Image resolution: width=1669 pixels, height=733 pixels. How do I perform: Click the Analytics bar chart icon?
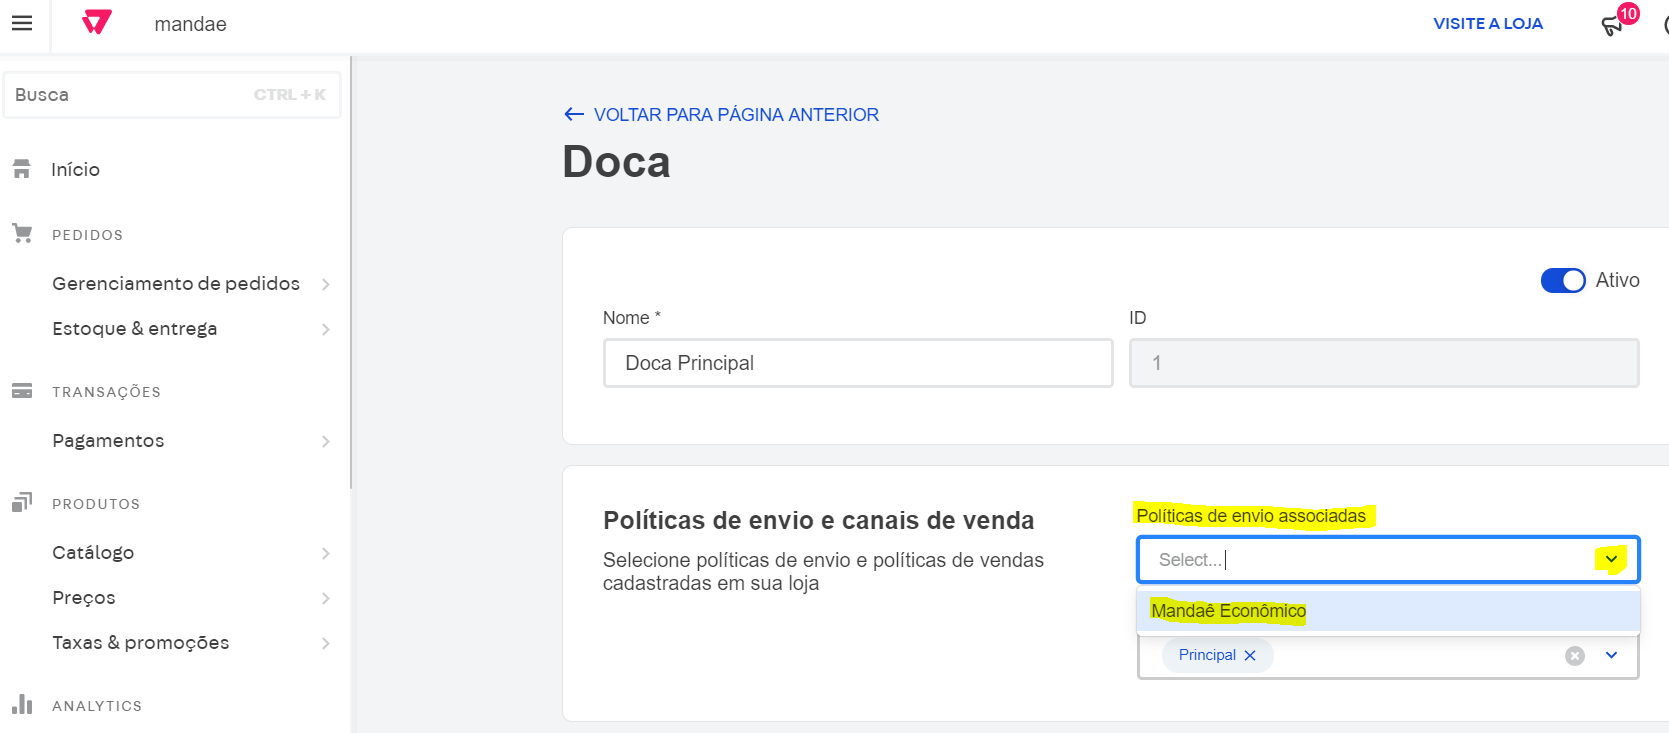click(x=22, y=705)
